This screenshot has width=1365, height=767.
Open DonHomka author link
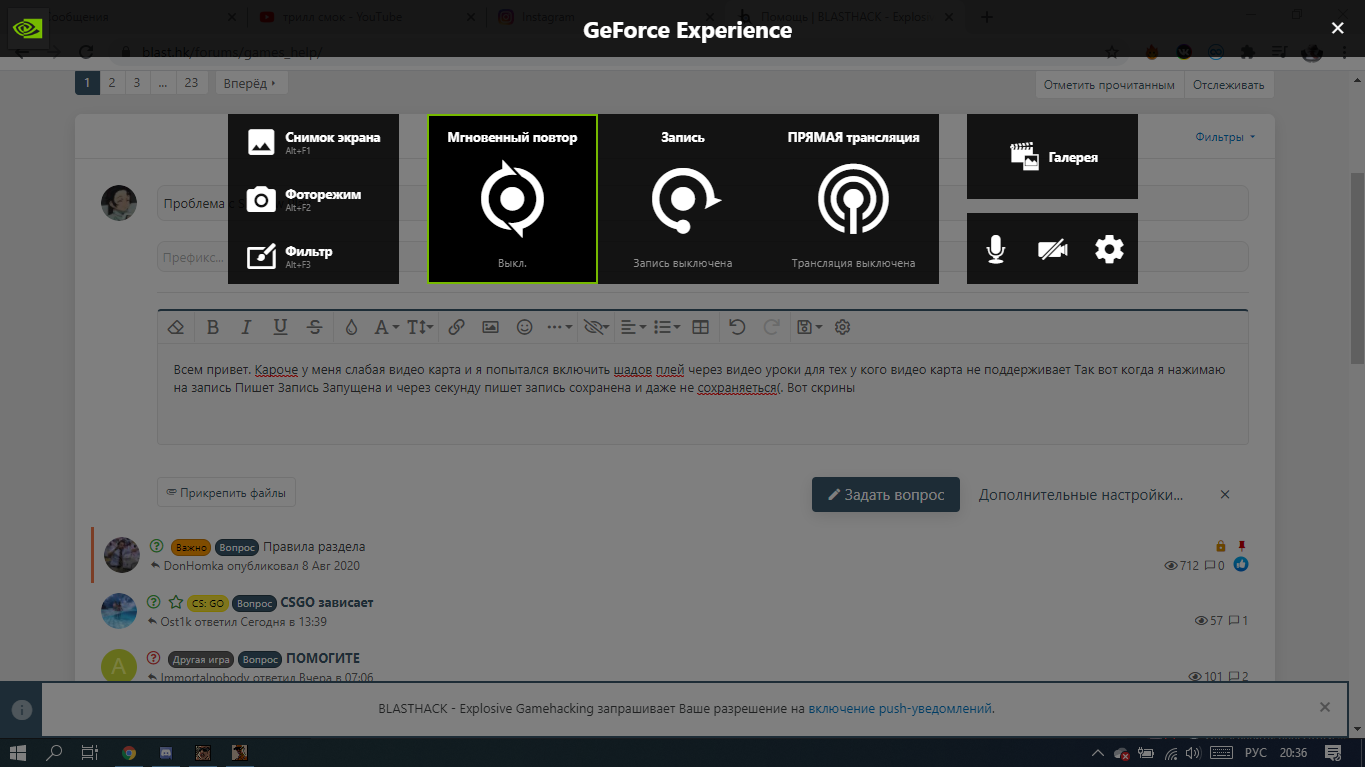[x=193, y=566]
